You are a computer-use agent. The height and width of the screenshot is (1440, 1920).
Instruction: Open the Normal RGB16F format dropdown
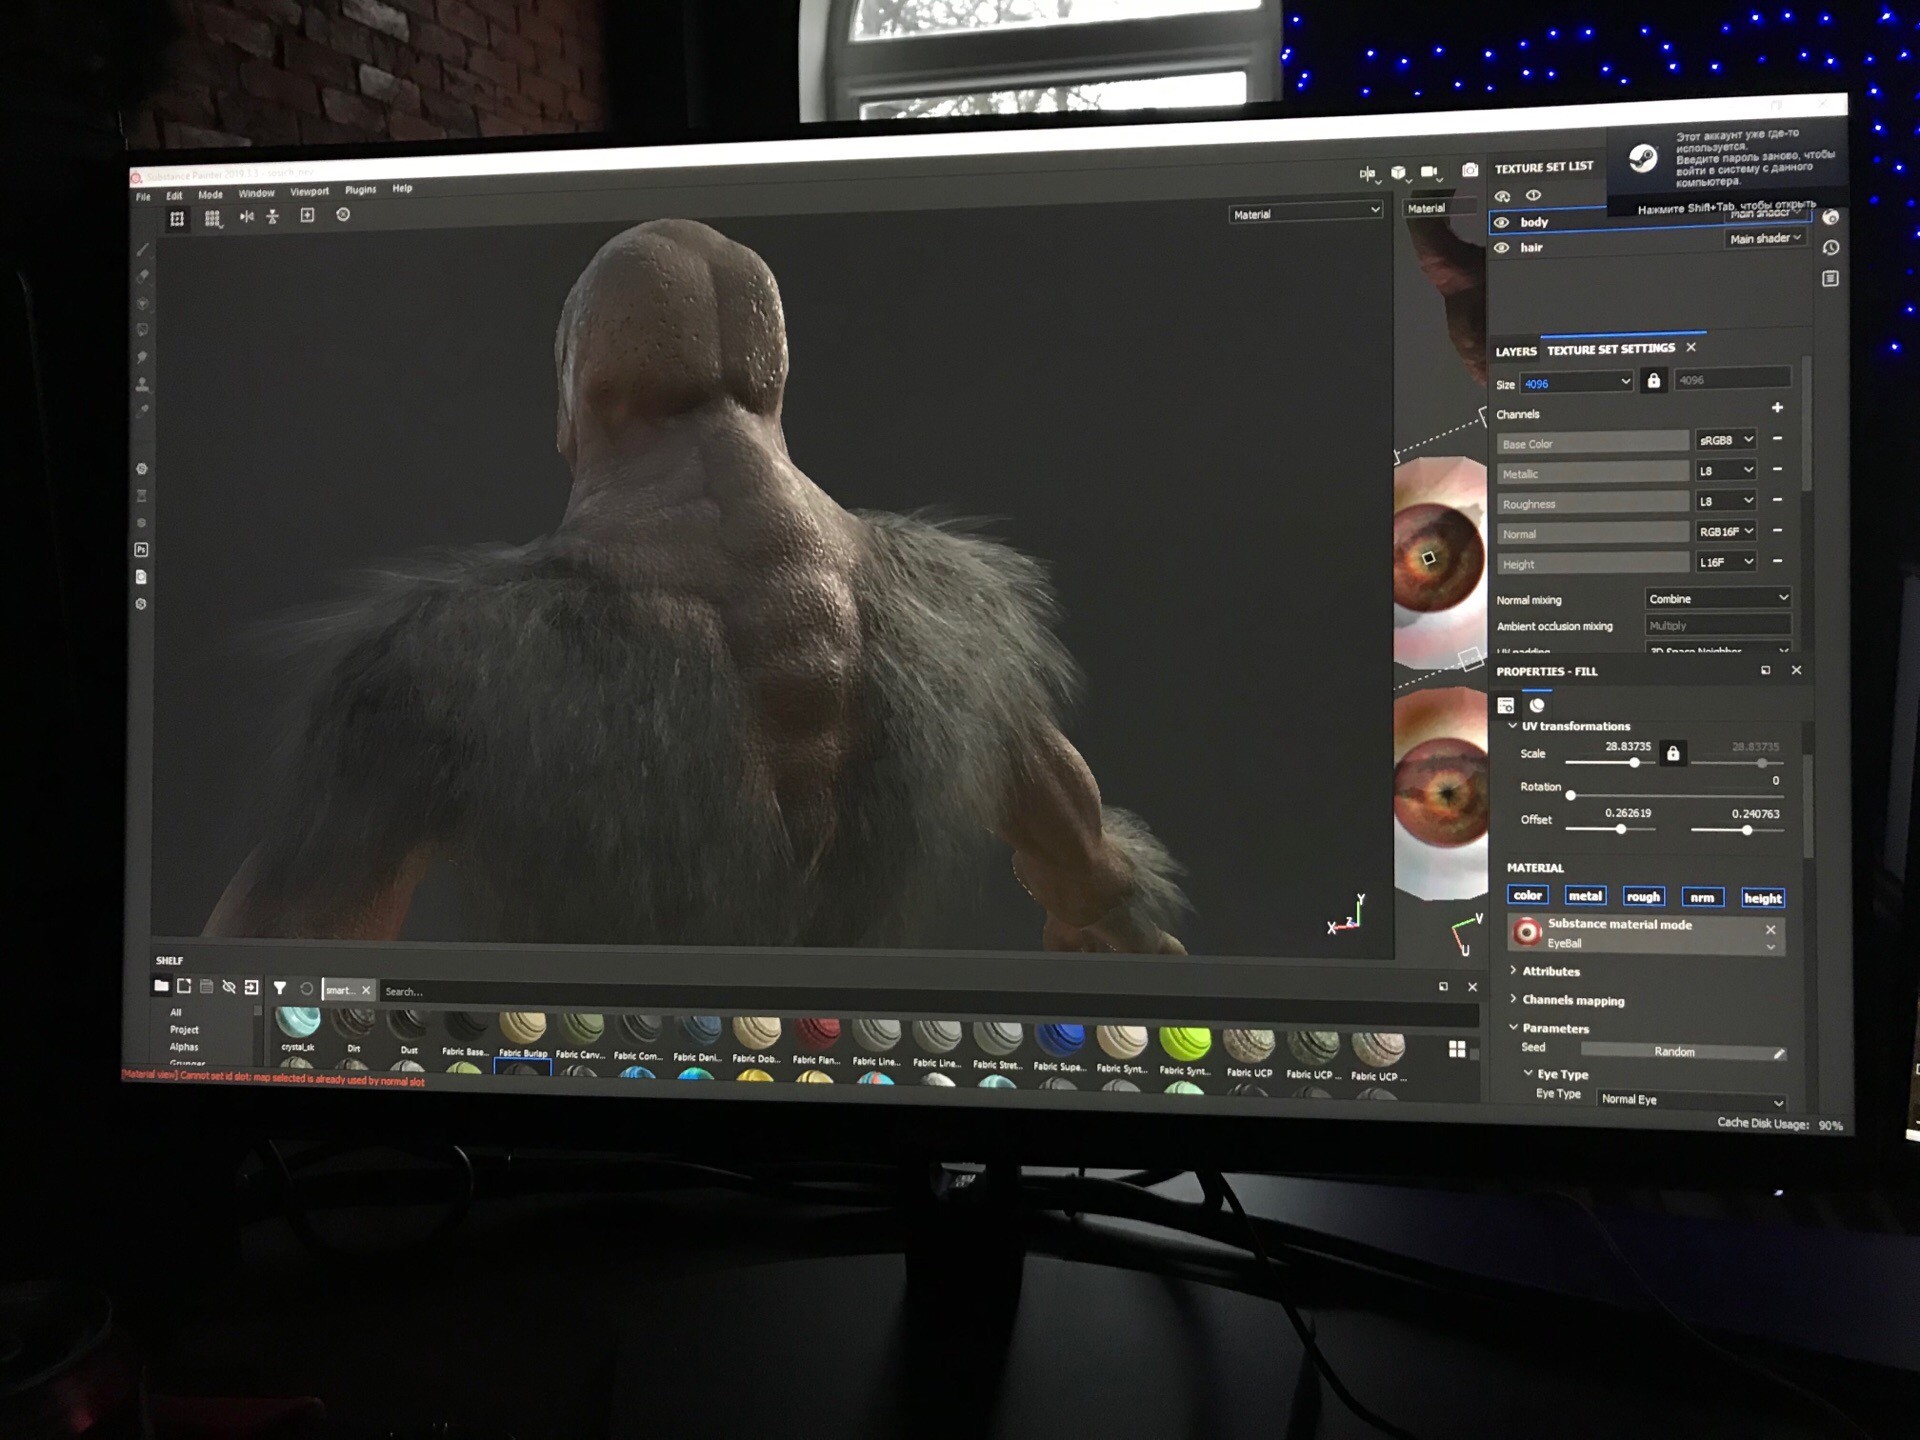[1726, 532]
